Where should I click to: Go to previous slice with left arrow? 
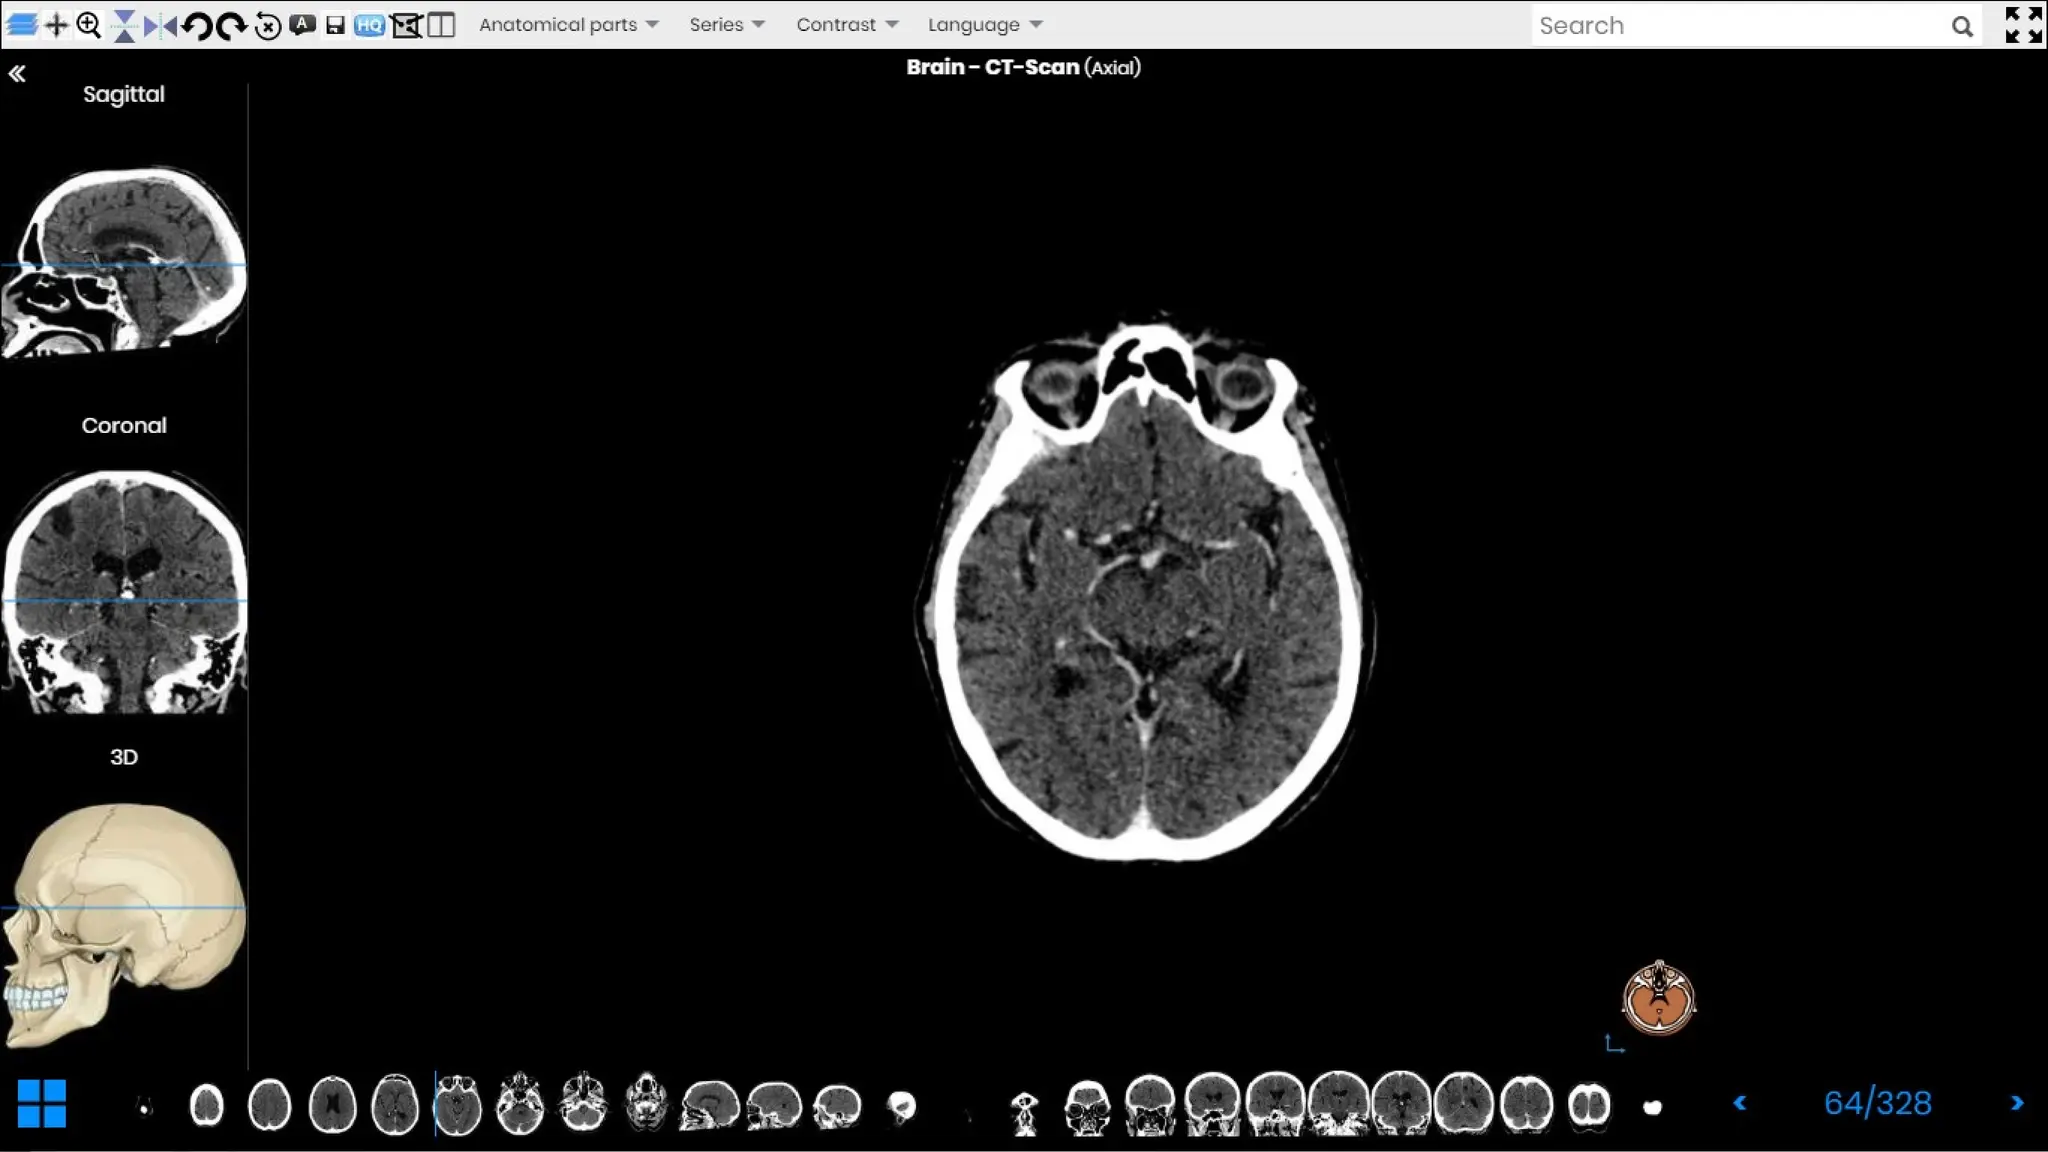point(1740,1103)
